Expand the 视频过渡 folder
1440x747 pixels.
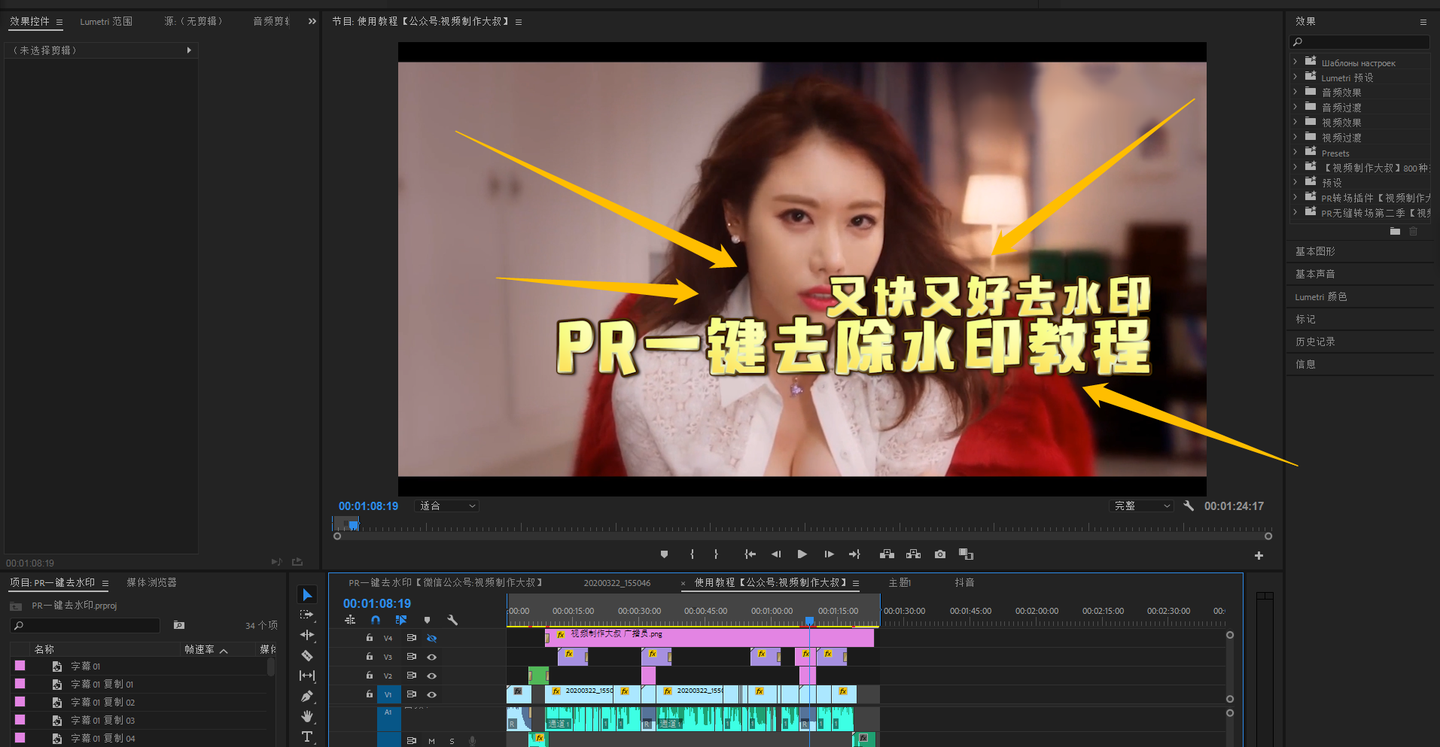pos(1295,137)
